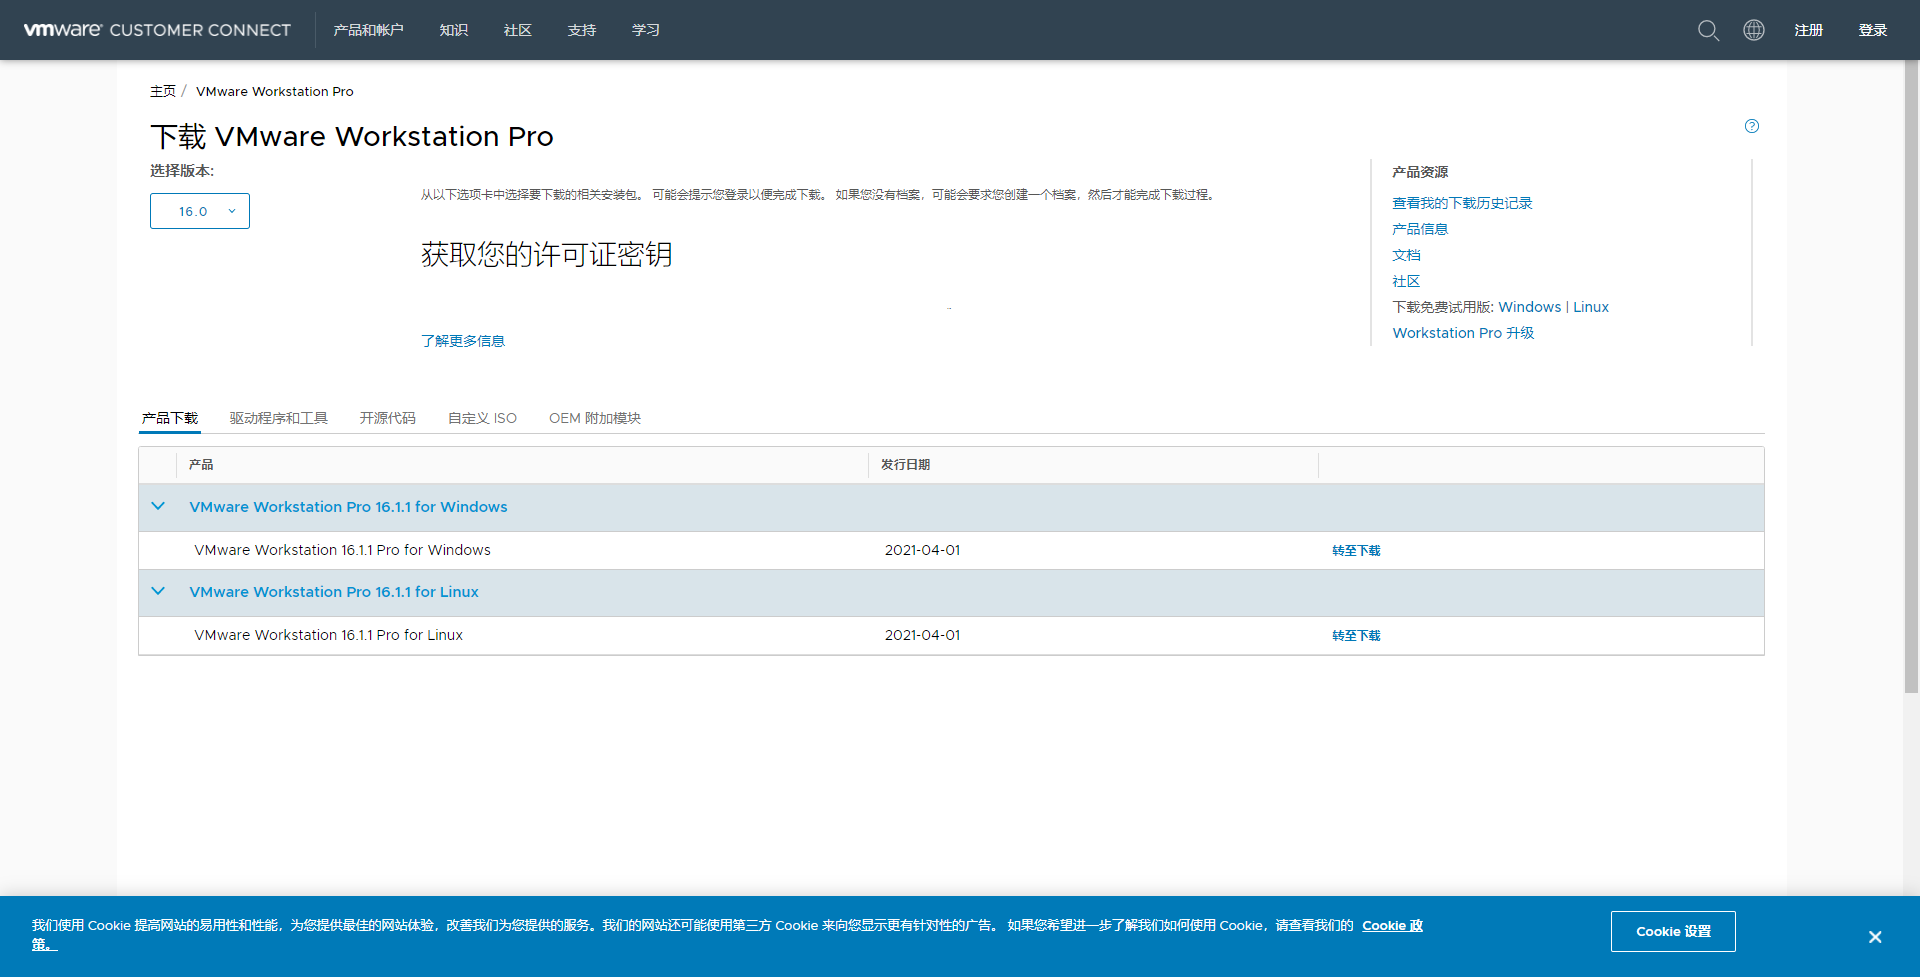Switch to 自定义 ISO tab
The height and width of the screenshot is (977, 1920).
coord(482,418)
